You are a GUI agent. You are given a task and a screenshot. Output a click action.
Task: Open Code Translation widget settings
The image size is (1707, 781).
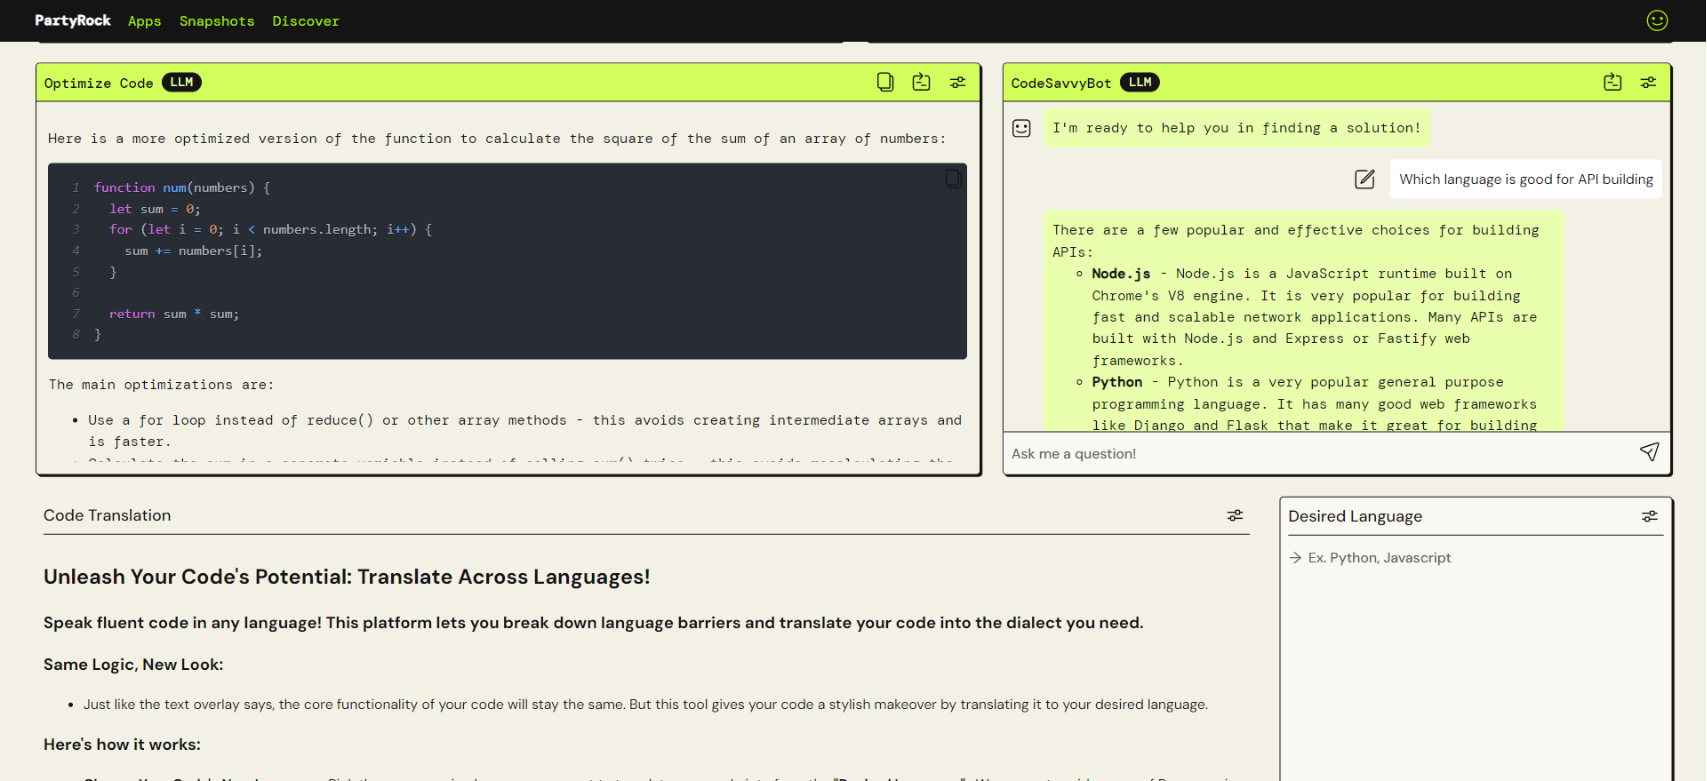tap(1235, 515)
